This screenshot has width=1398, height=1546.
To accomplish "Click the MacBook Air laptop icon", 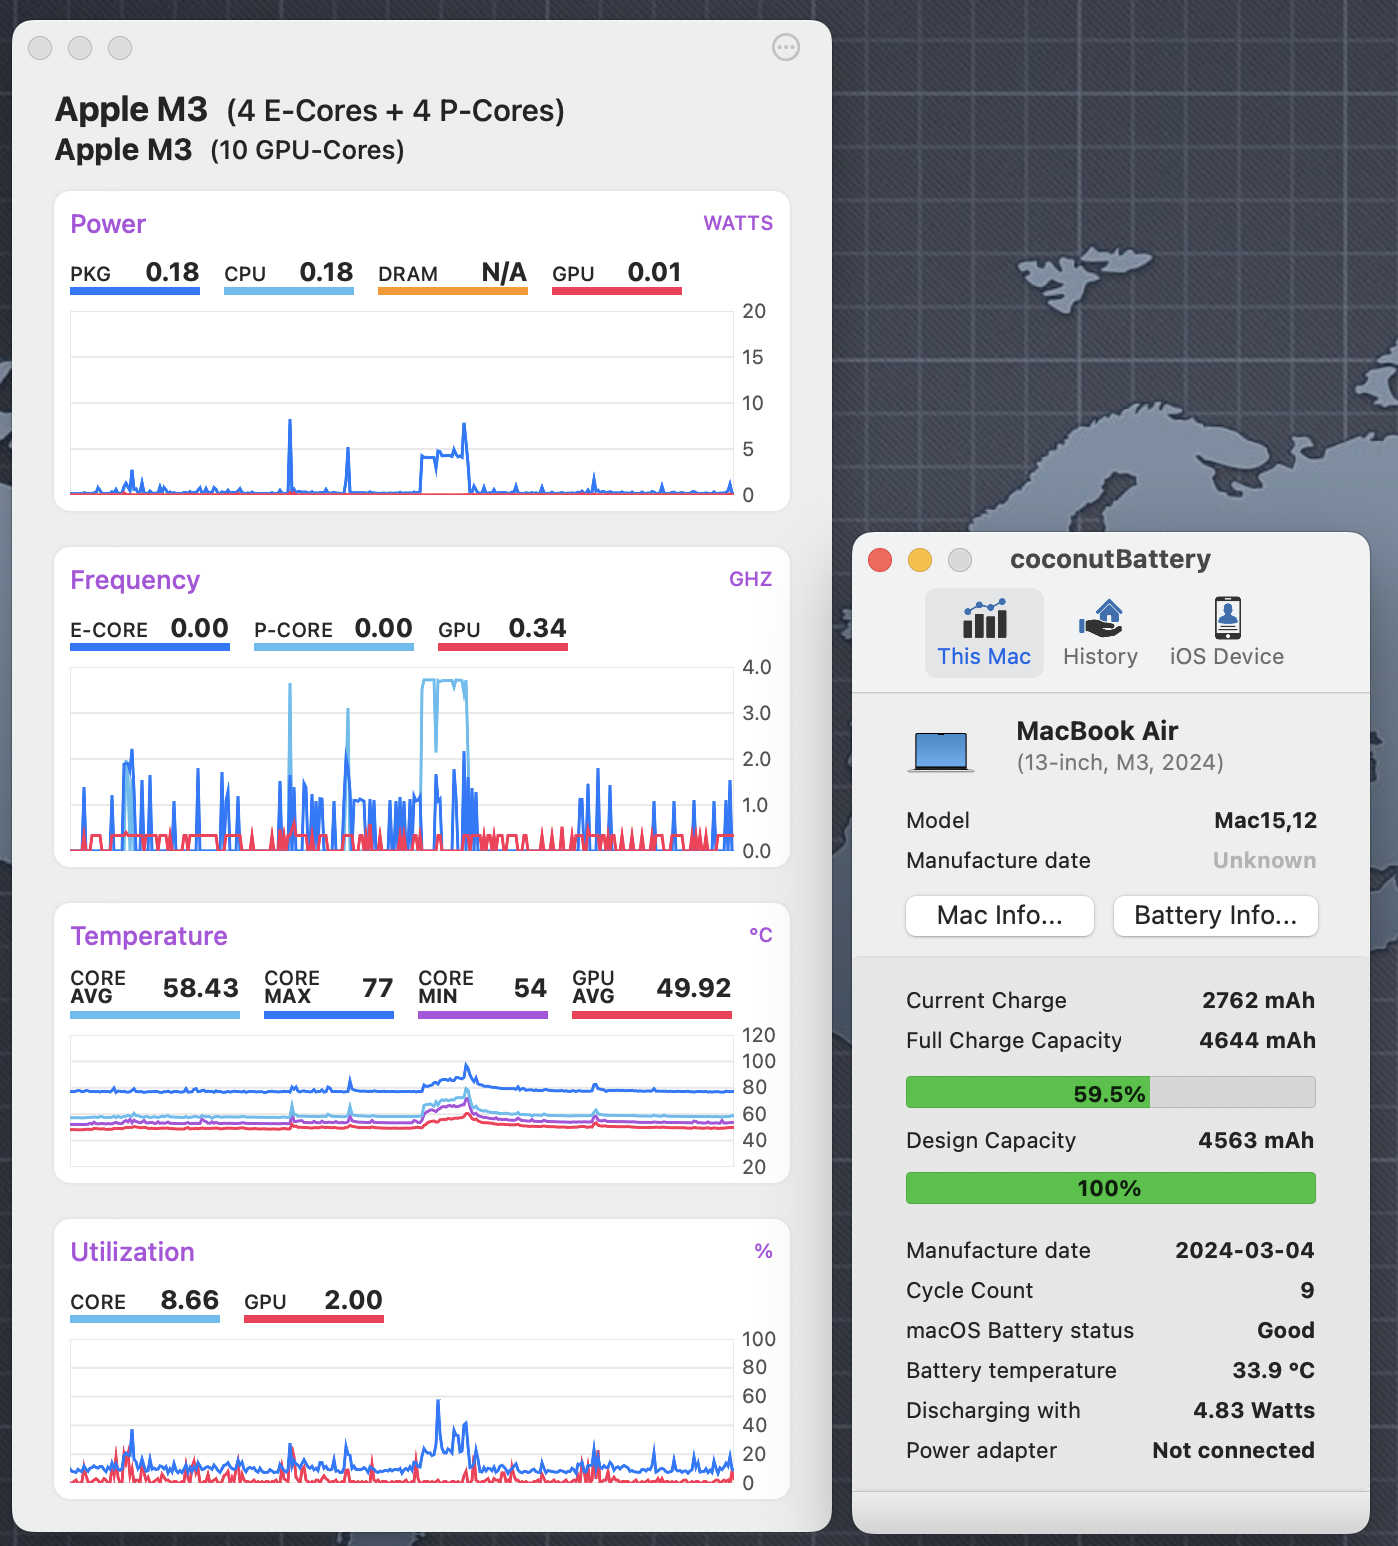I will coord(941,752).
